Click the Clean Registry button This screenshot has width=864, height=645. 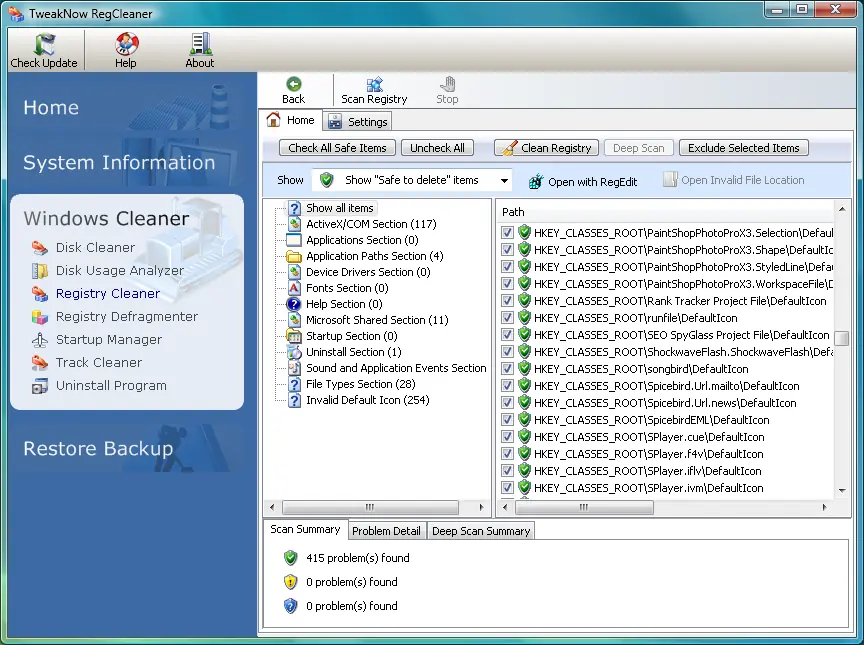pos(546,148)
